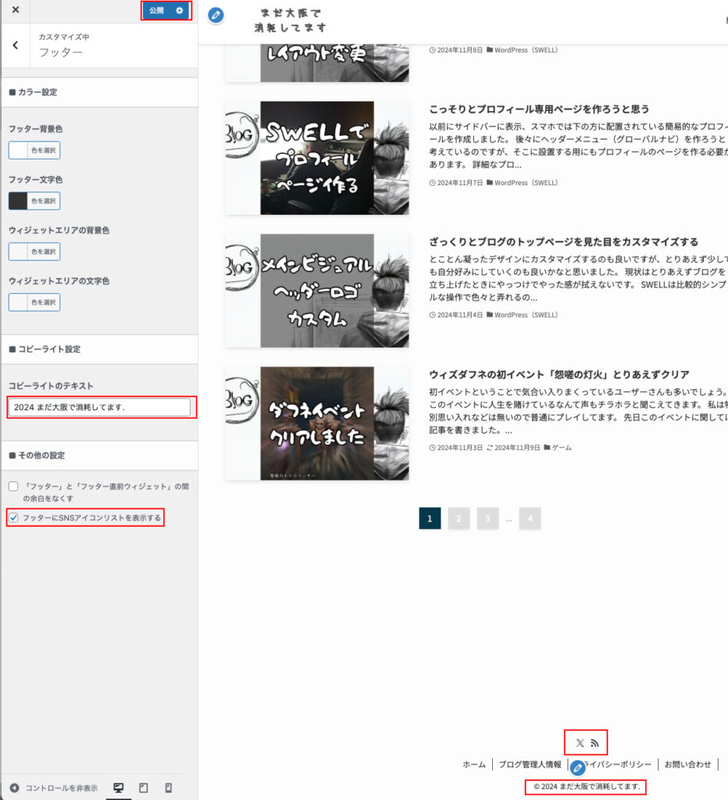The width and height of the screenshot is (728, 800).
Task: Click footer copyright © 2024 text
Action: point(586,787)
